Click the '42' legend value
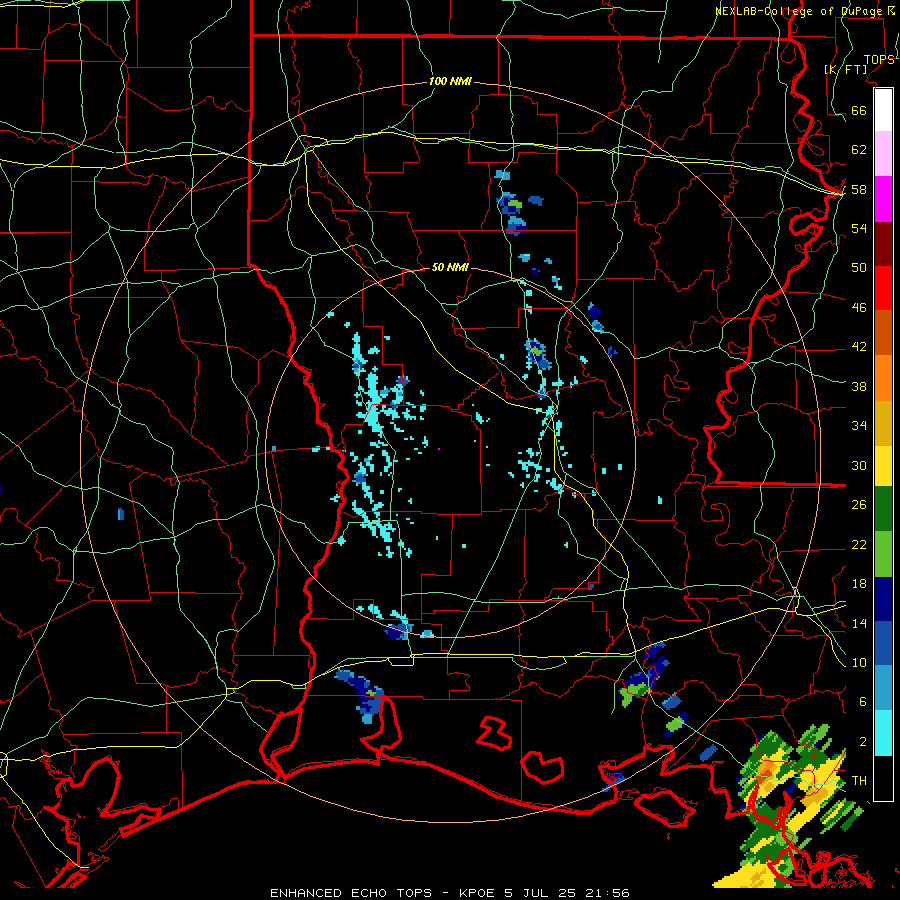This screenshot has width=900, height=900. point(859,347)
